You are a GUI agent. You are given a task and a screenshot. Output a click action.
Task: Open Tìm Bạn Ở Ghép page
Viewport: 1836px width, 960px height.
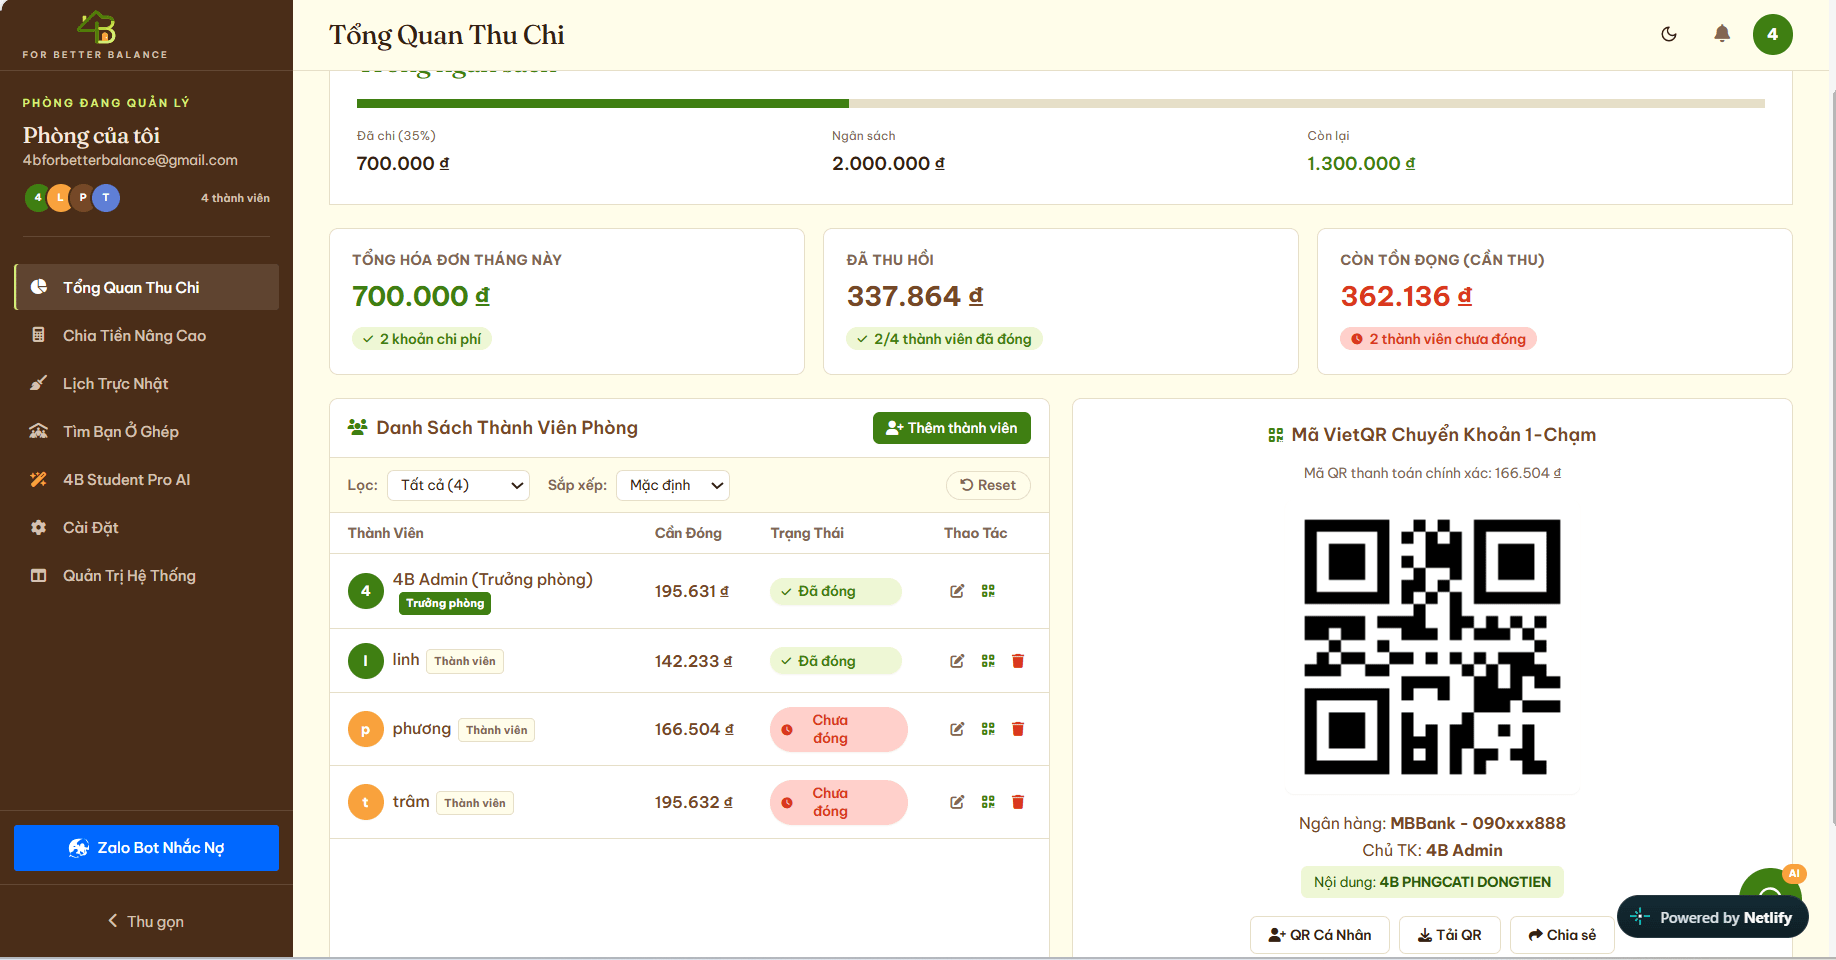(x=146, y=431)
